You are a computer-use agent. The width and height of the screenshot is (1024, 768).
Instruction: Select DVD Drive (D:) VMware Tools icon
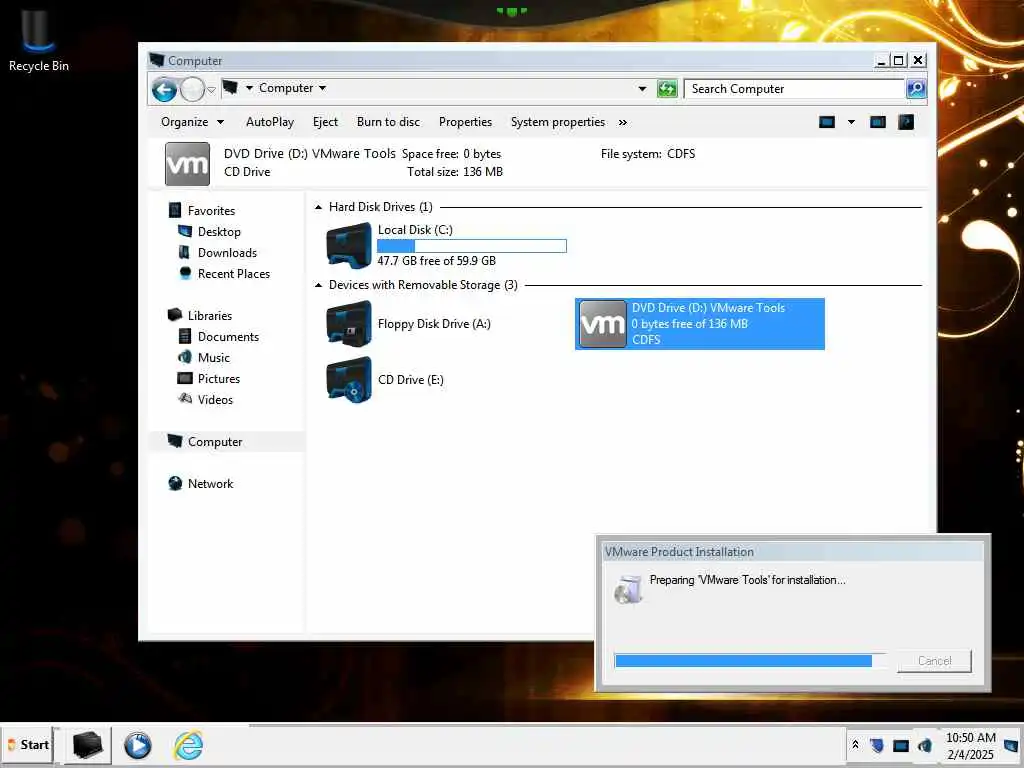click(602, 324)
